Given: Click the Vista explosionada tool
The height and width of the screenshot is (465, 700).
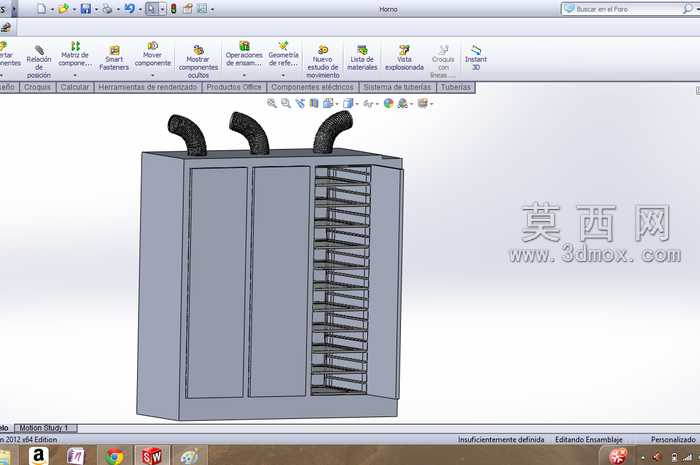Looking at the screenshot, I should [x=404, y=58].
